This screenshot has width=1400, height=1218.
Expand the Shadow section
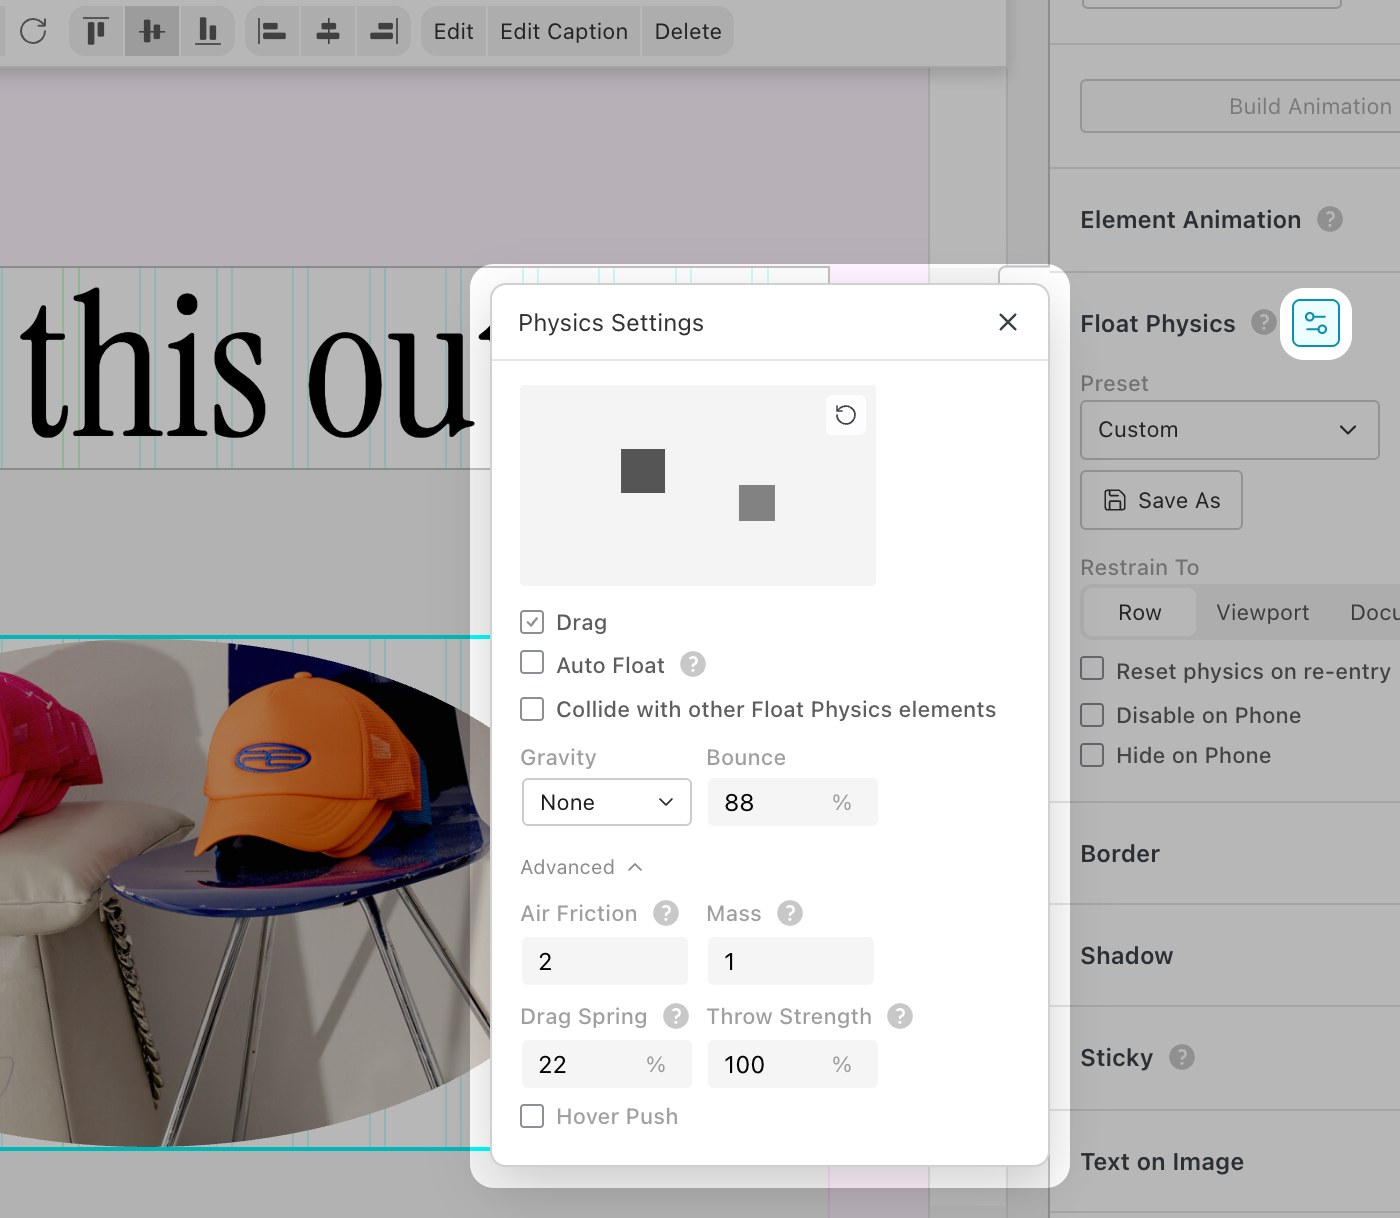pos(1126,956)
